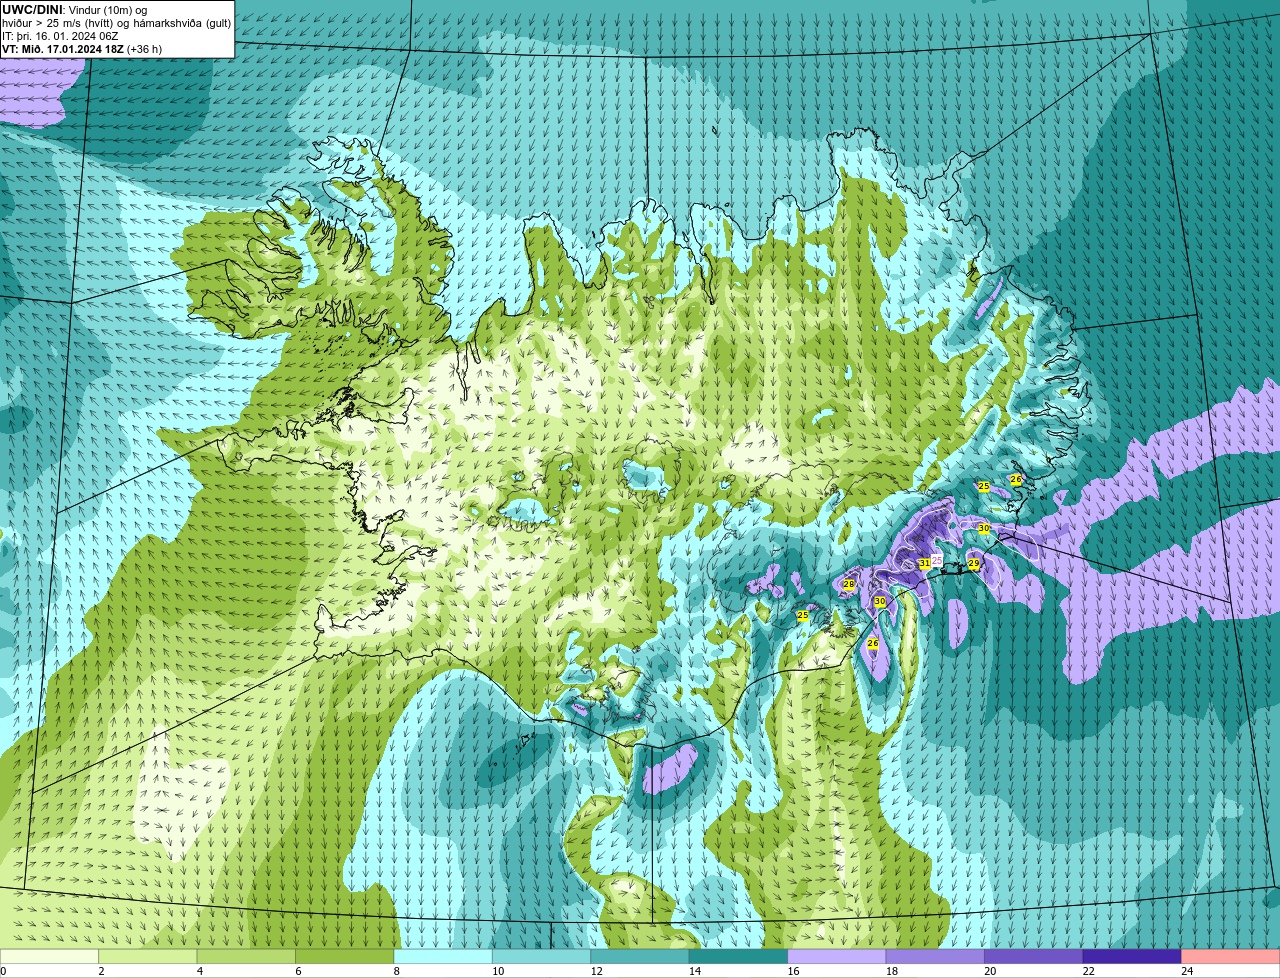The width and height of the screenshot is (1280, 978).
Task: Click the yellow 28 max gust label
Action: pyautogui.click(x=849, y=584)
